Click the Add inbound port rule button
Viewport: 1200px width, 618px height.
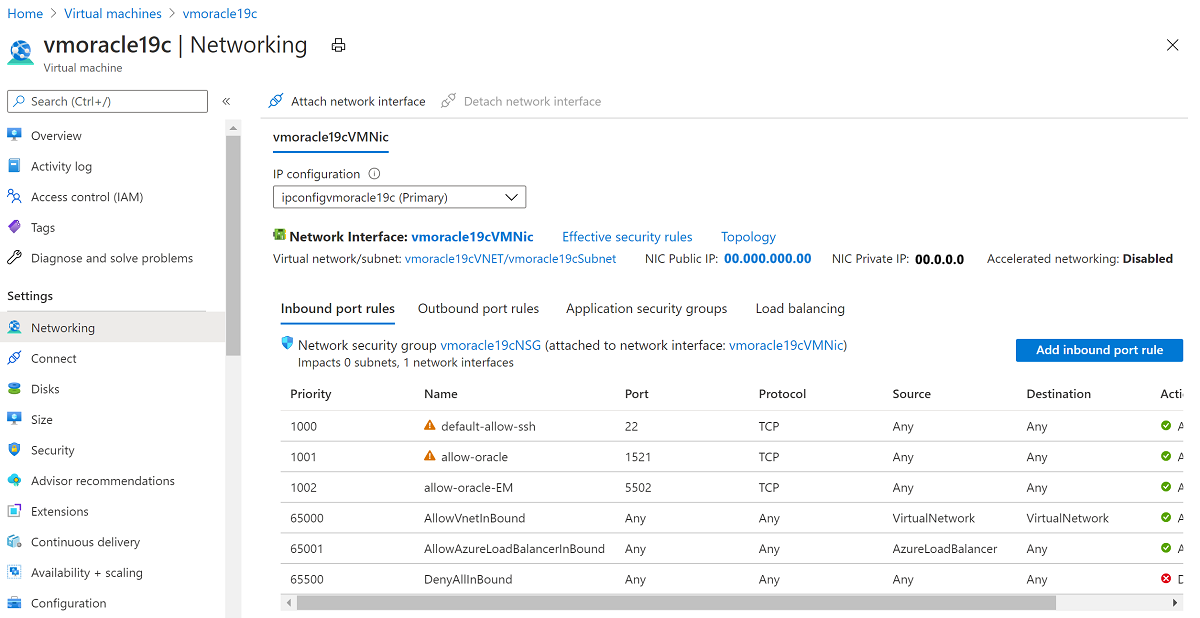pos(1098,350)
